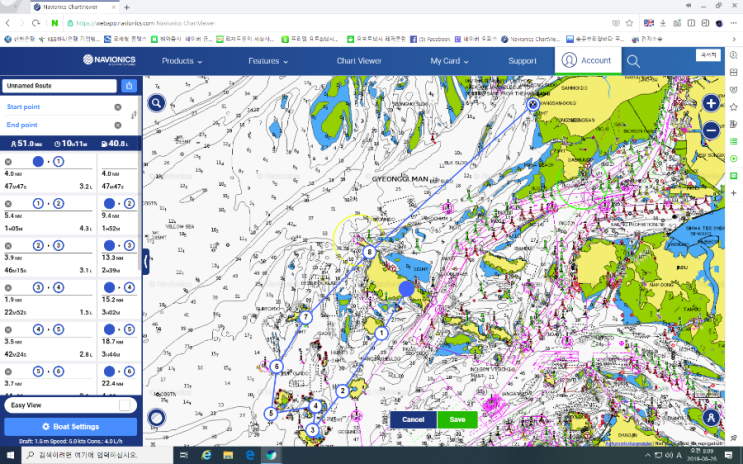Clear the Start point with its X icon

pyautogui.click(x=118, y=107)
